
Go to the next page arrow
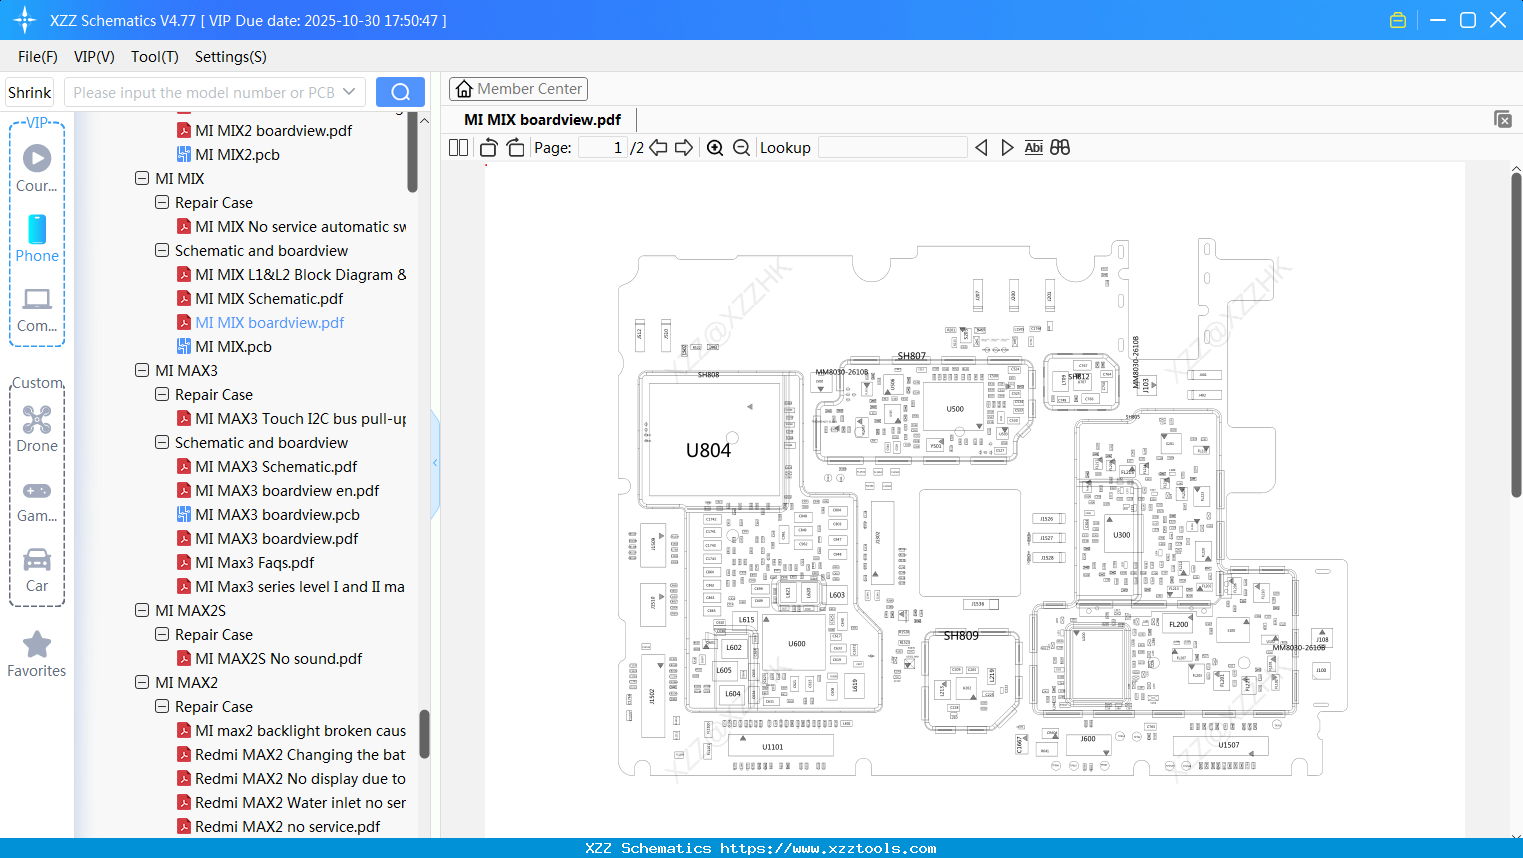click(684, 148)
